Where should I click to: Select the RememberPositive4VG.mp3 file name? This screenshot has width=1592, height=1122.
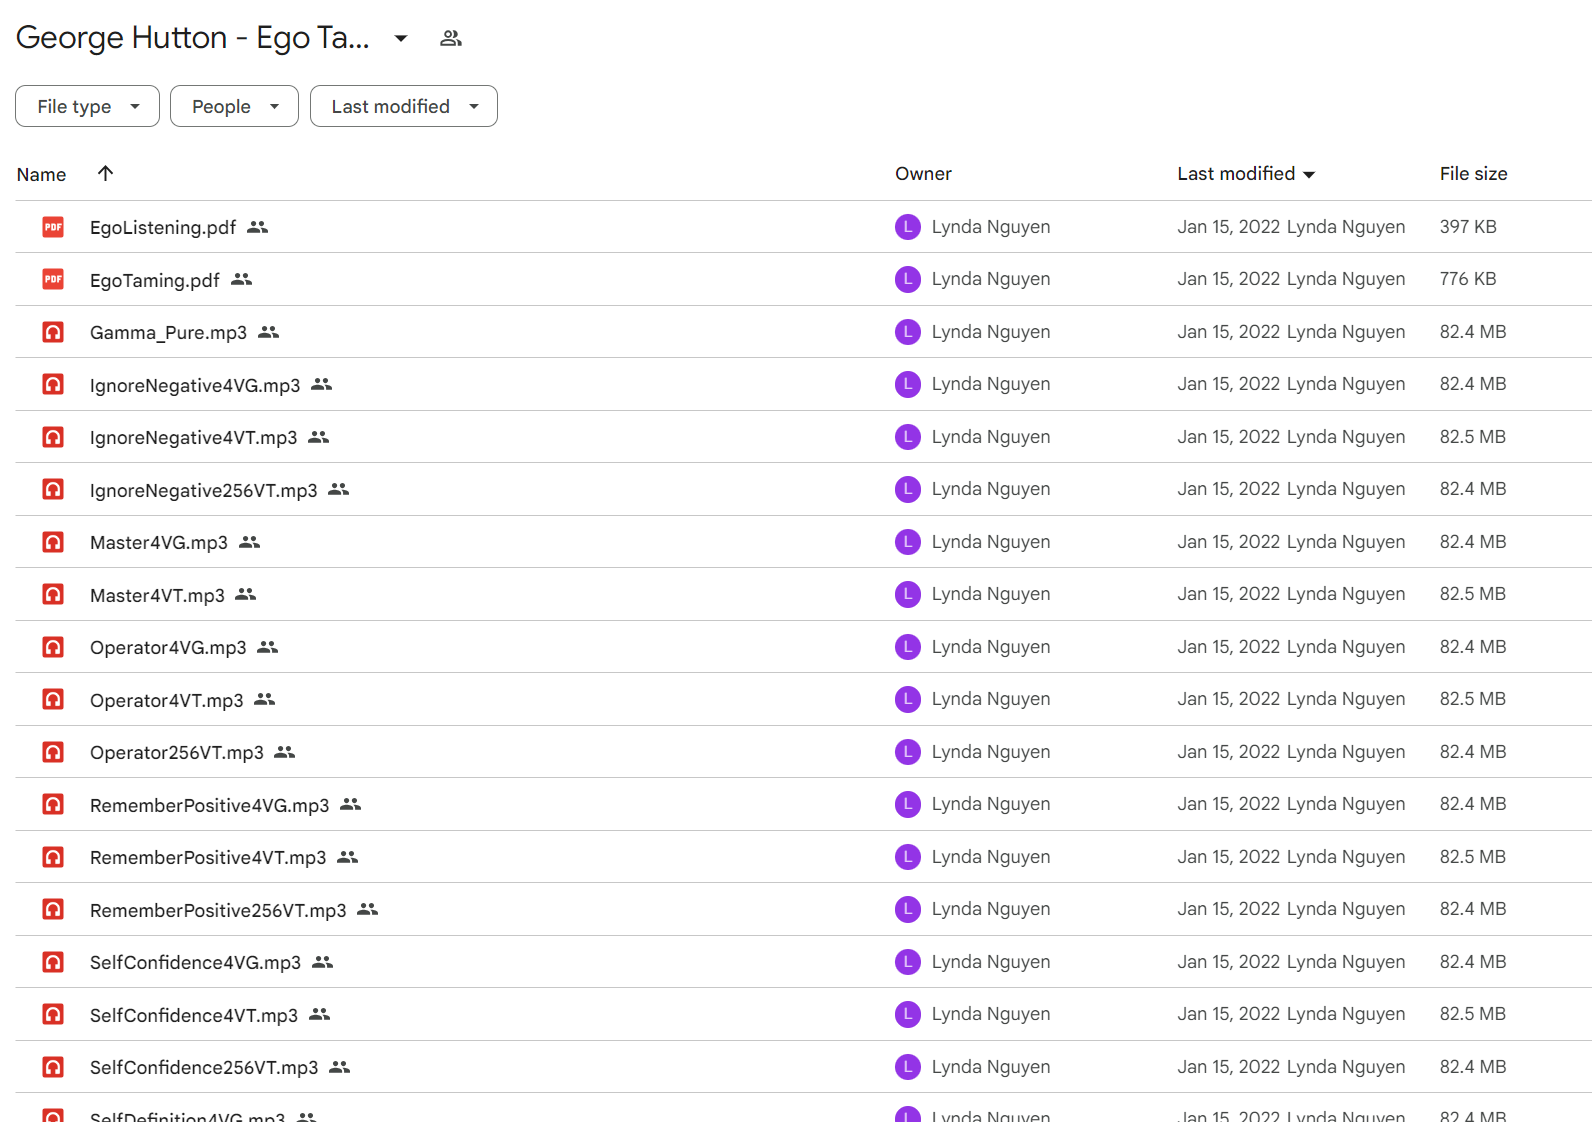pyautogui.click(x=210, y=805)
